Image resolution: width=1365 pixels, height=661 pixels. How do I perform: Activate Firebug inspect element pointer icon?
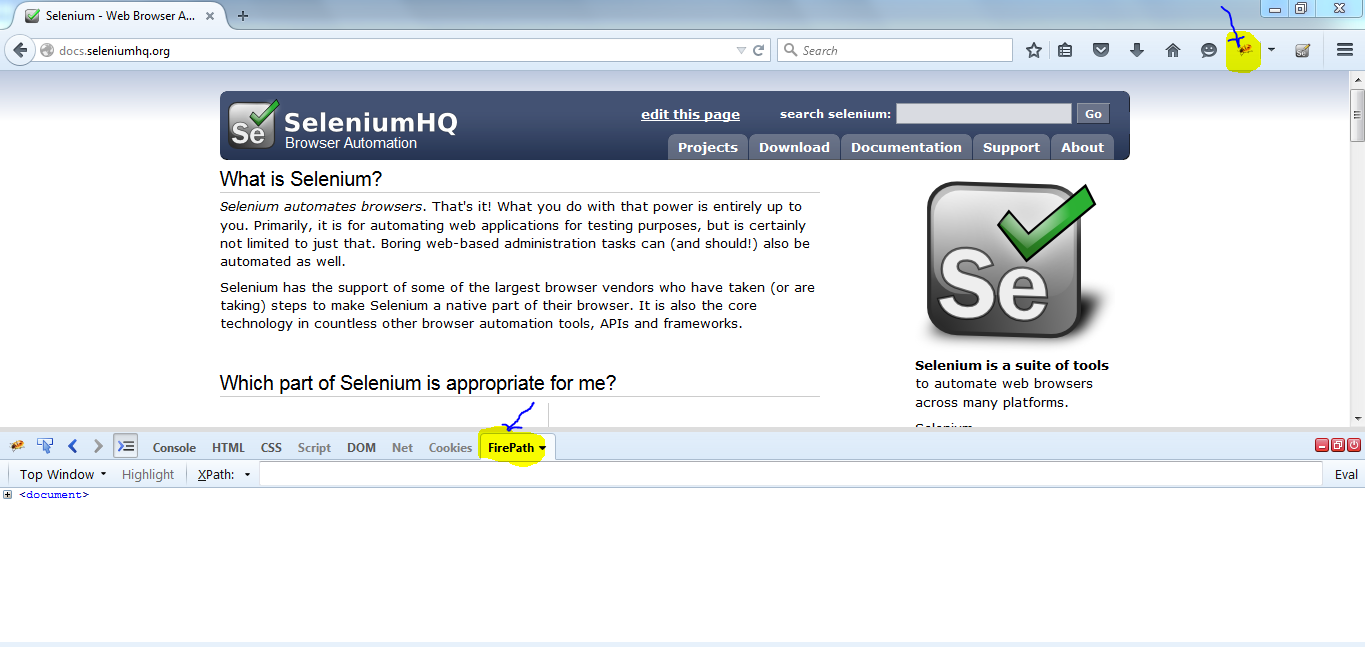(x=45, y=446)
